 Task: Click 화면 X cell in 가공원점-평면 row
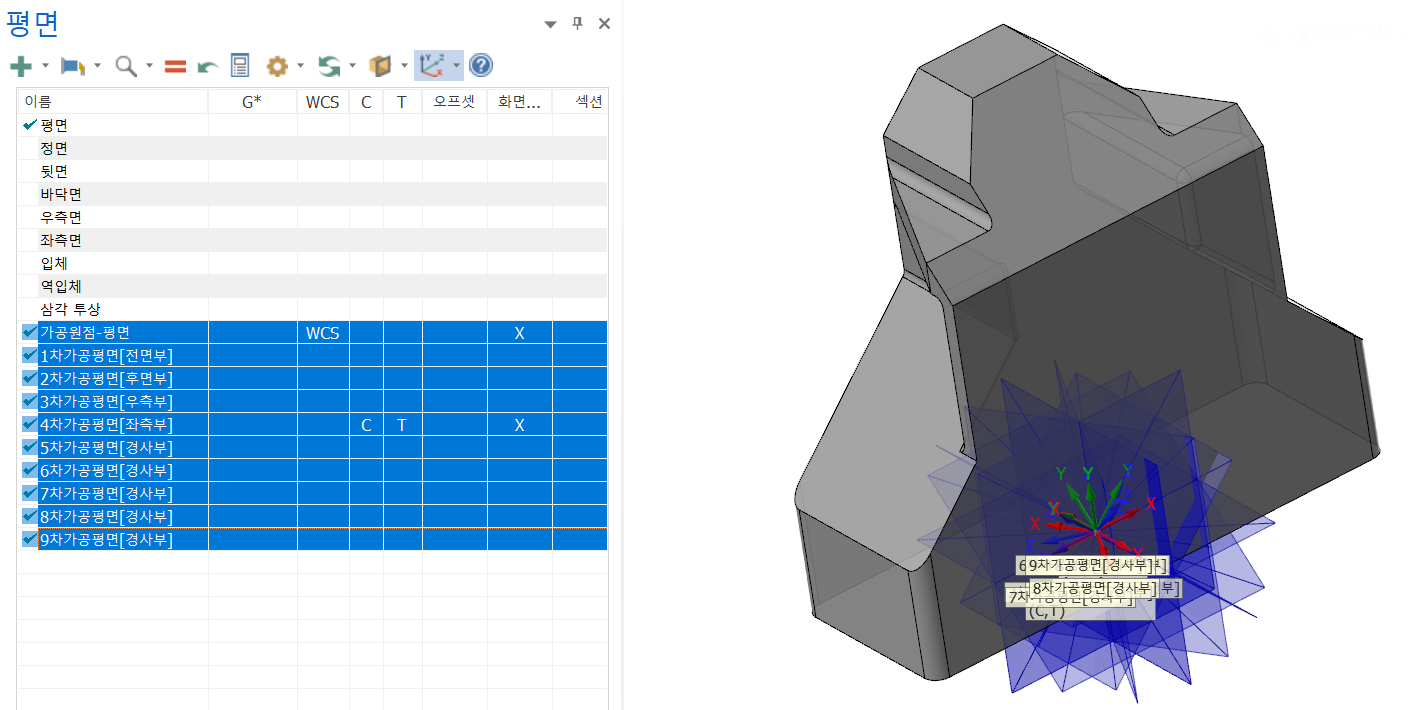pos(519,333)
